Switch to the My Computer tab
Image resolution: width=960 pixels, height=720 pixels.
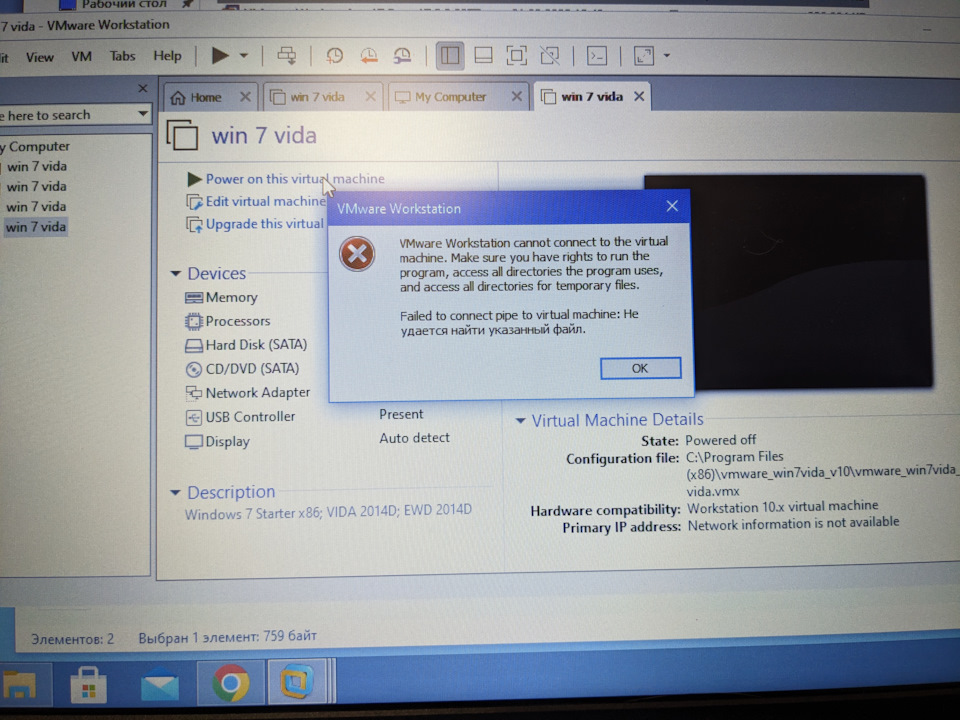point(450,97)
